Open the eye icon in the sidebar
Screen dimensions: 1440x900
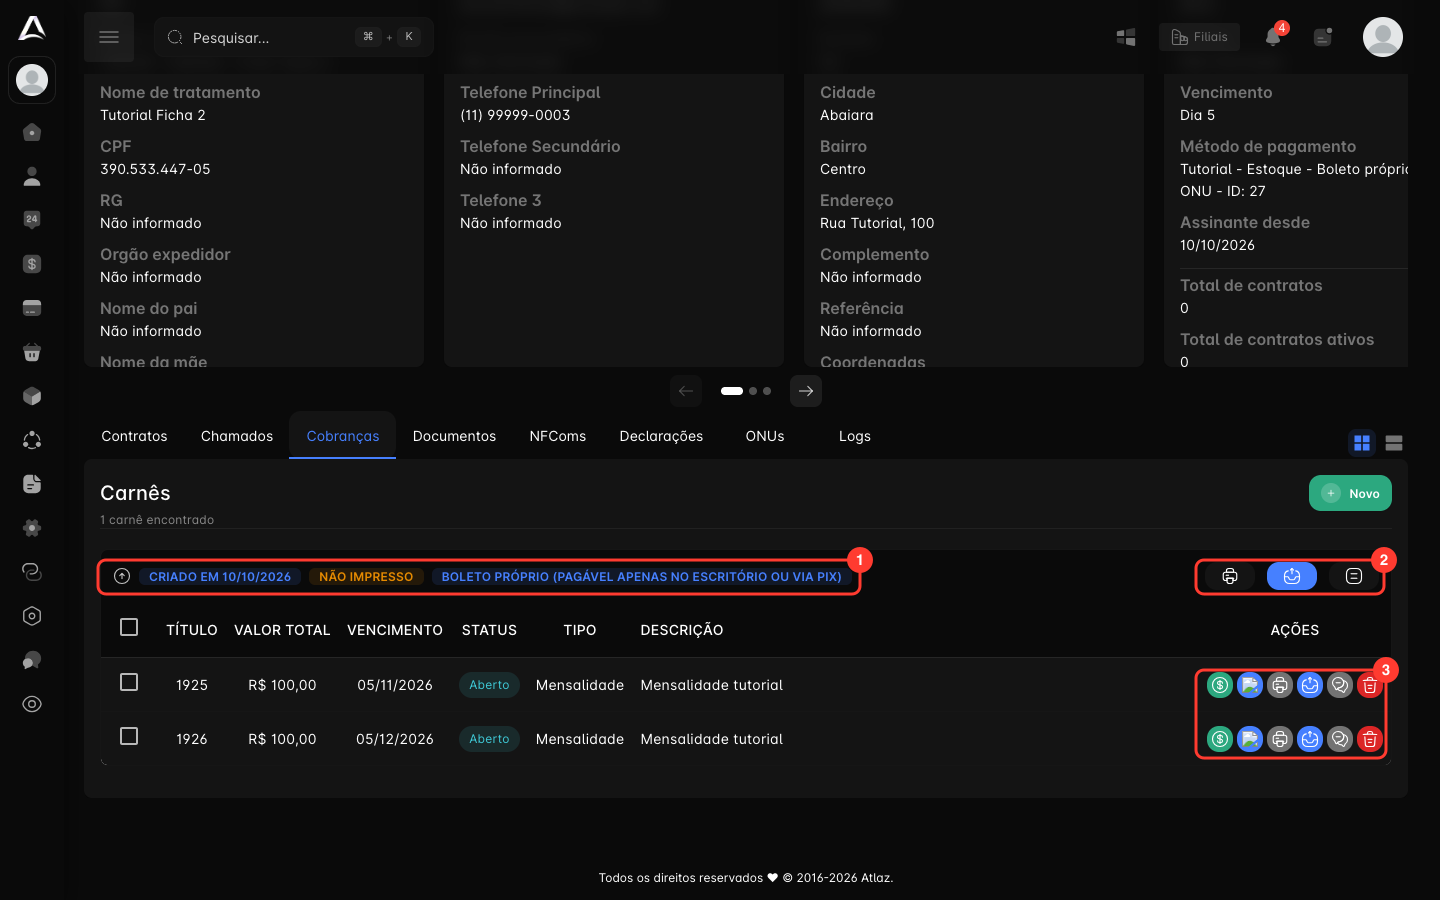click(32, 704)
